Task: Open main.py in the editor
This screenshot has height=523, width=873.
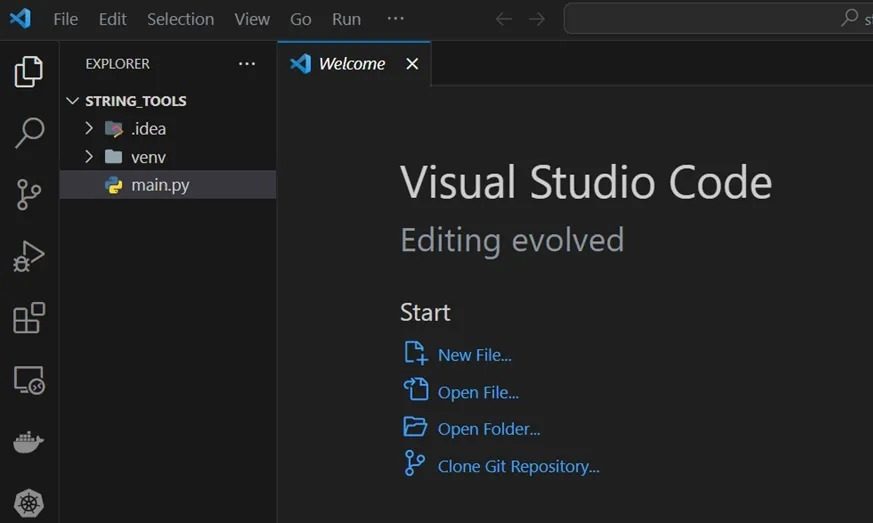Action: [159, 185]
